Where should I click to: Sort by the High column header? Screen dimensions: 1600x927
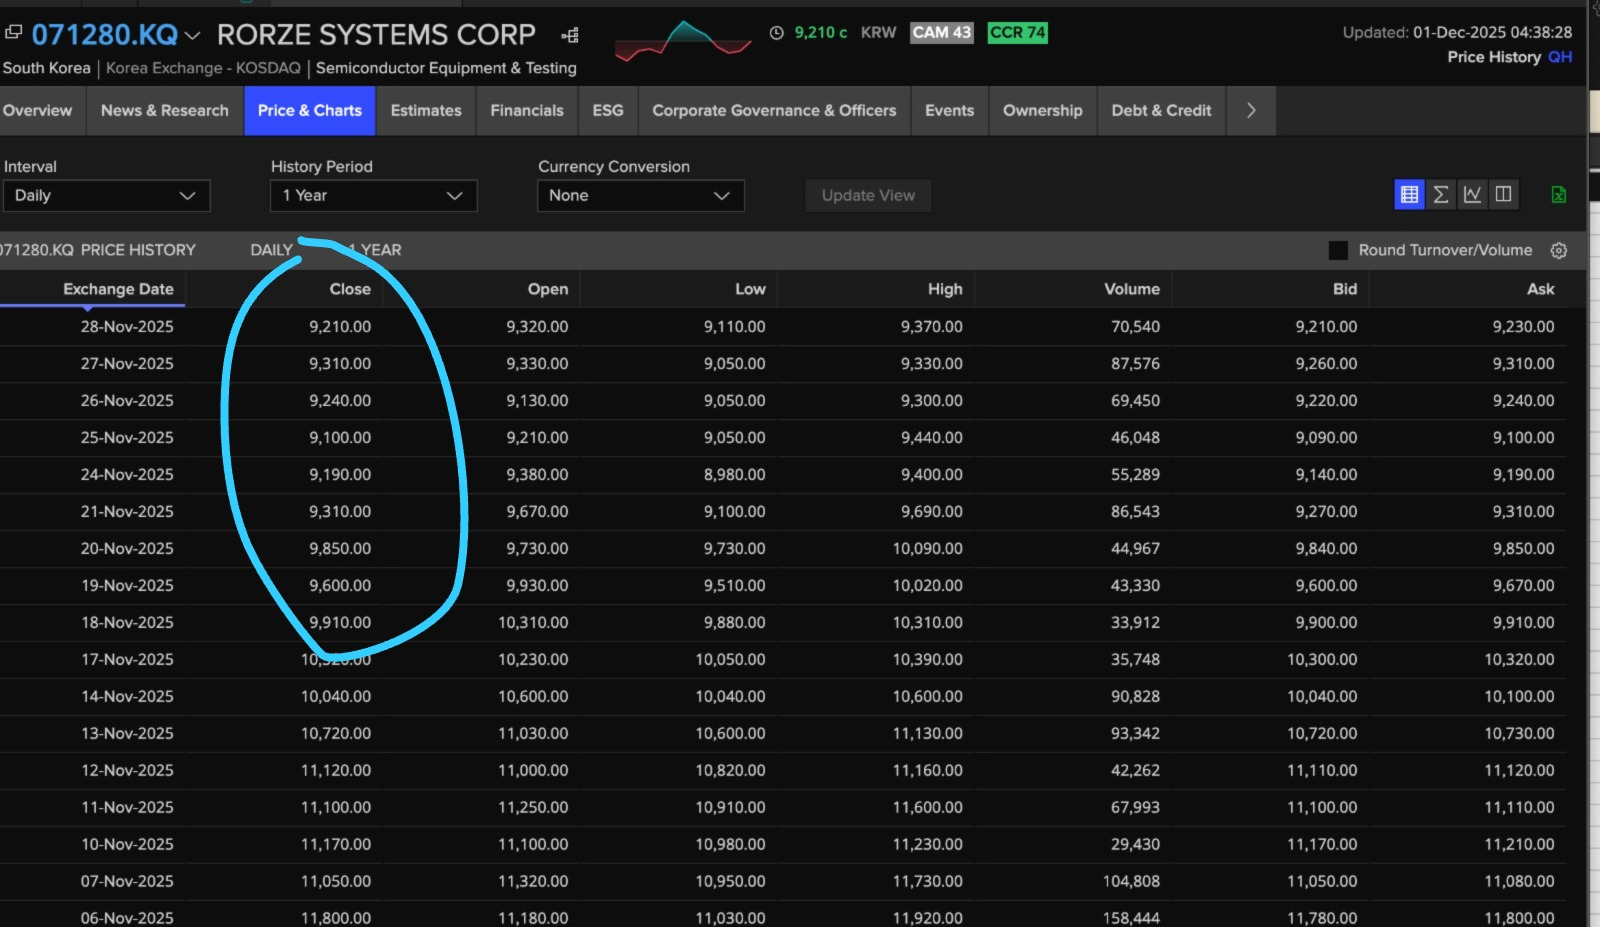[945, 289]
